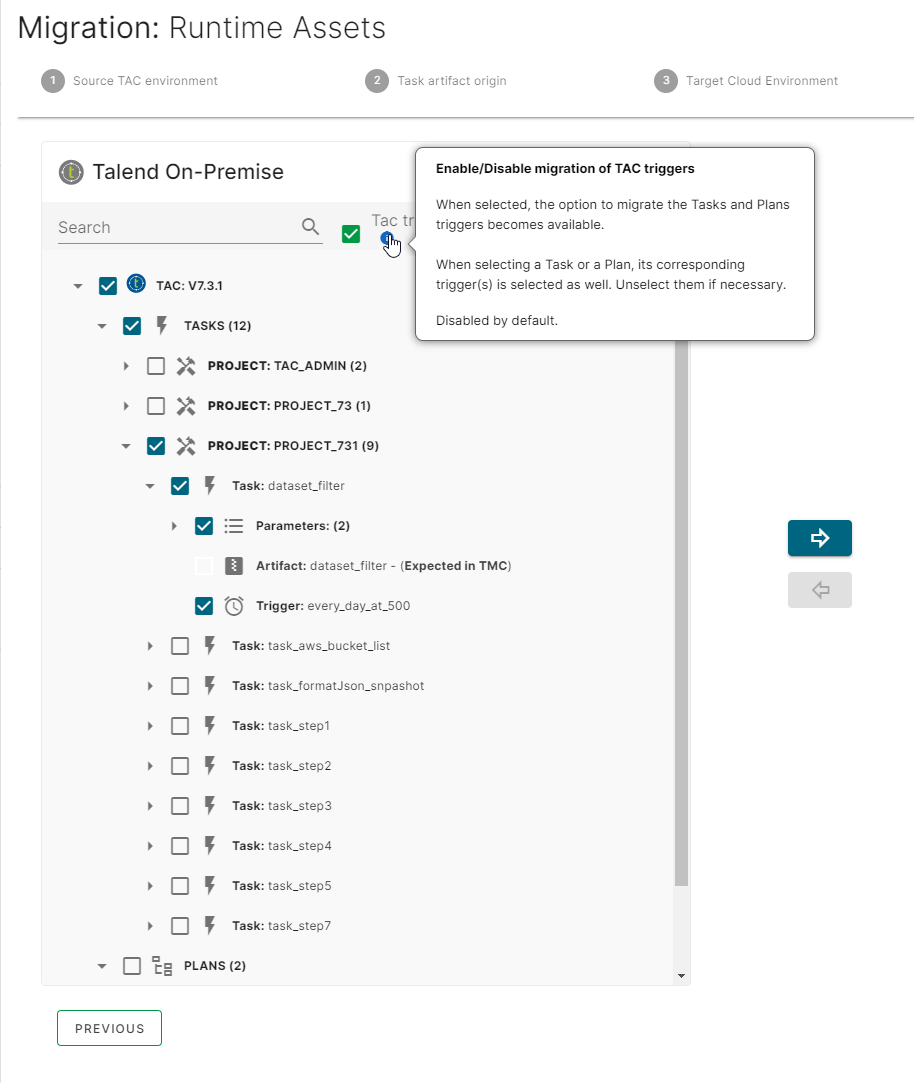Check the TAC_ADMIN project checkbox
Viewport: 914px width, 1083px height.
pos(156,366)
